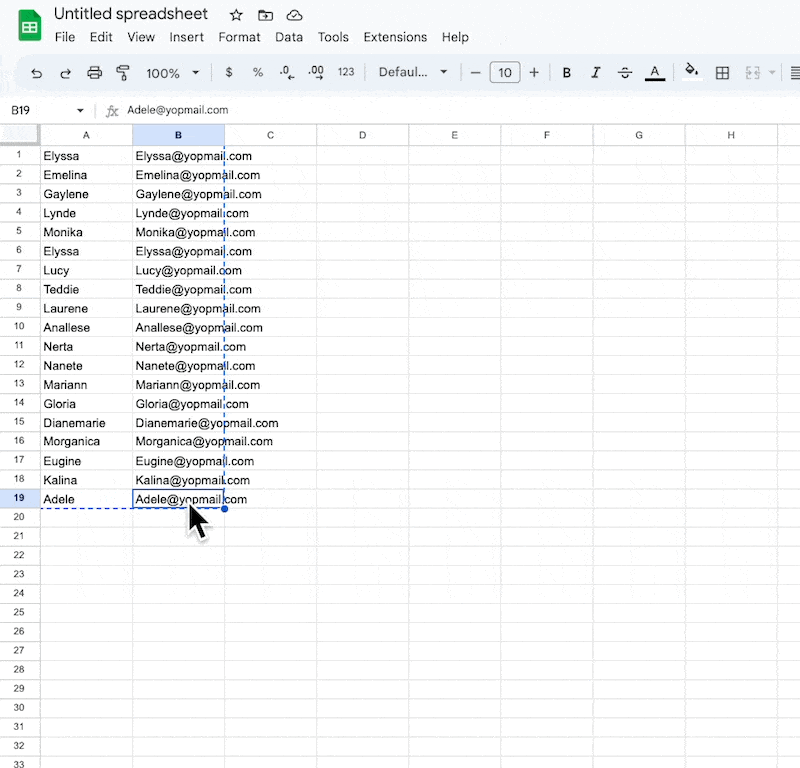Open the Data menu
Image resolution: width=800 pixels, height=768 pixels.
point(289,37)
